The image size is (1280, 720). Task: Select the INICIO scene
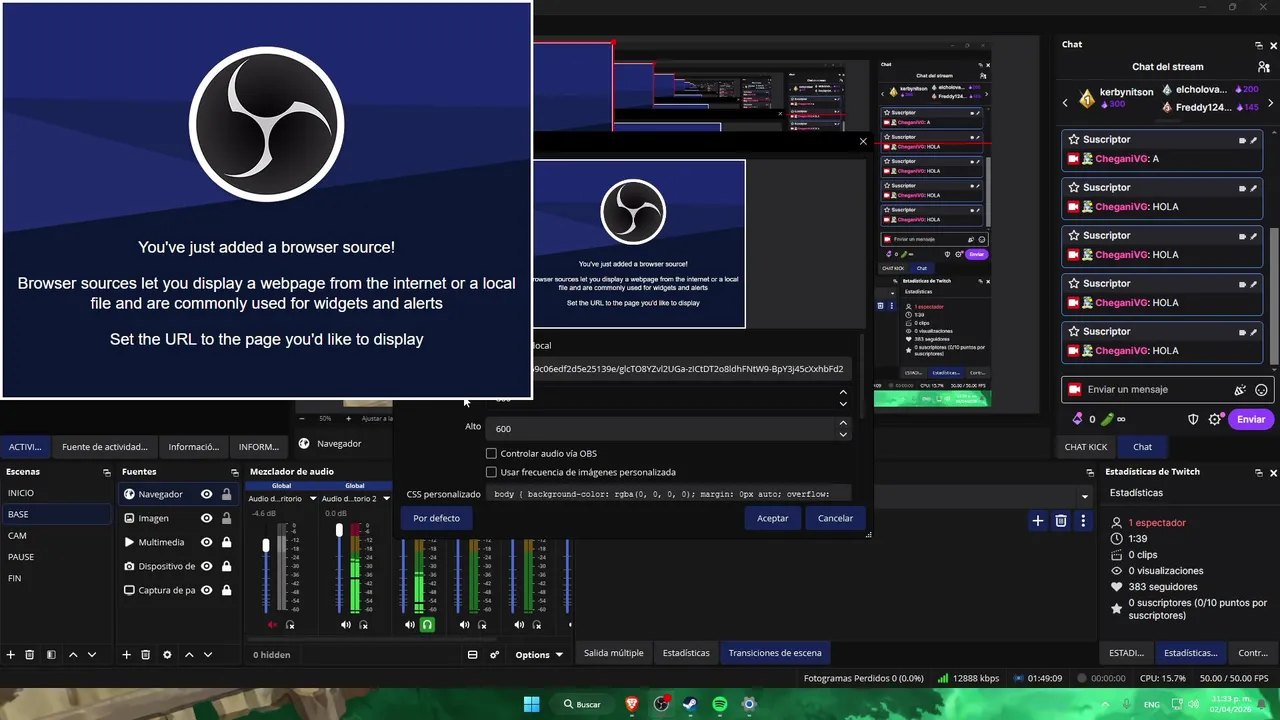point(56,493)
